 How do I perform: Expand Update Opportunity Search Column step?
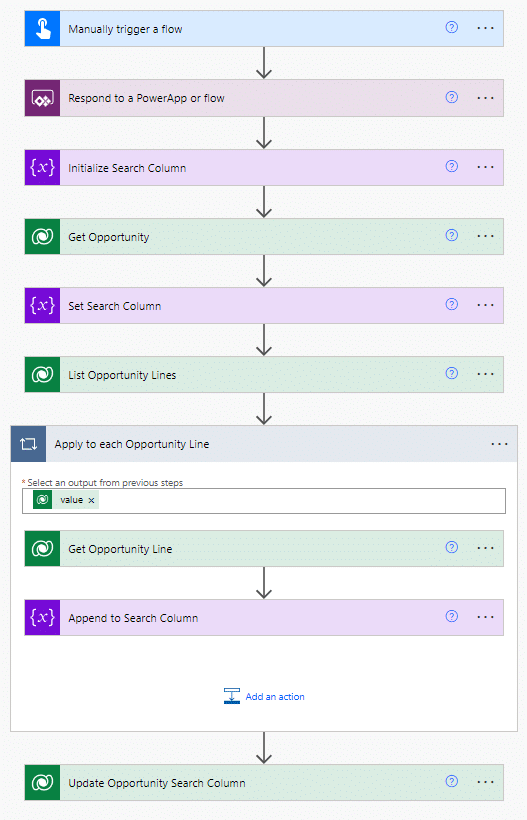tap(264, 782)
